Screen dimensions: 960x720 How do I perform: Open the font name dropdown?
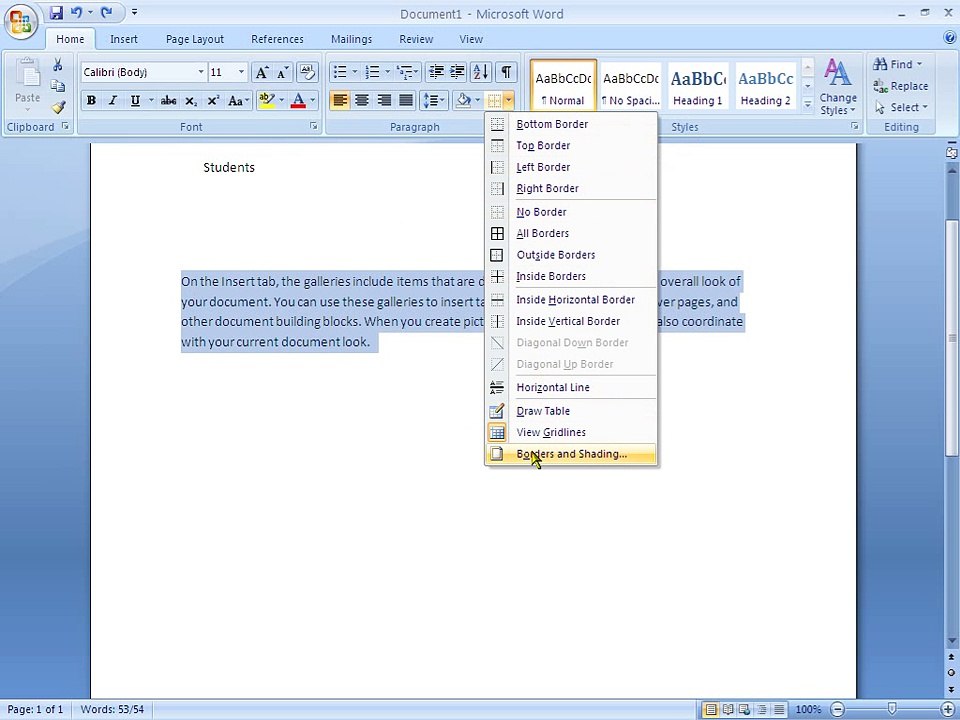pyautogui.click(x=200, y=72)
